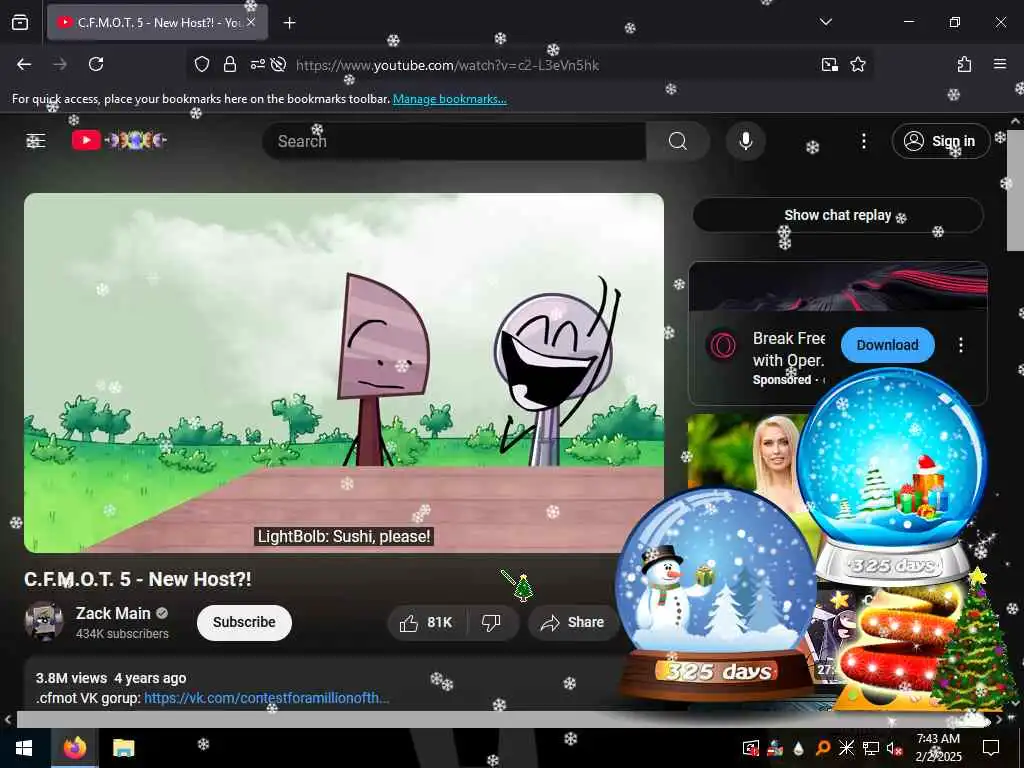Download the Opera sponsored ad
1024x768 pixels.
click(x=888, y=345)
